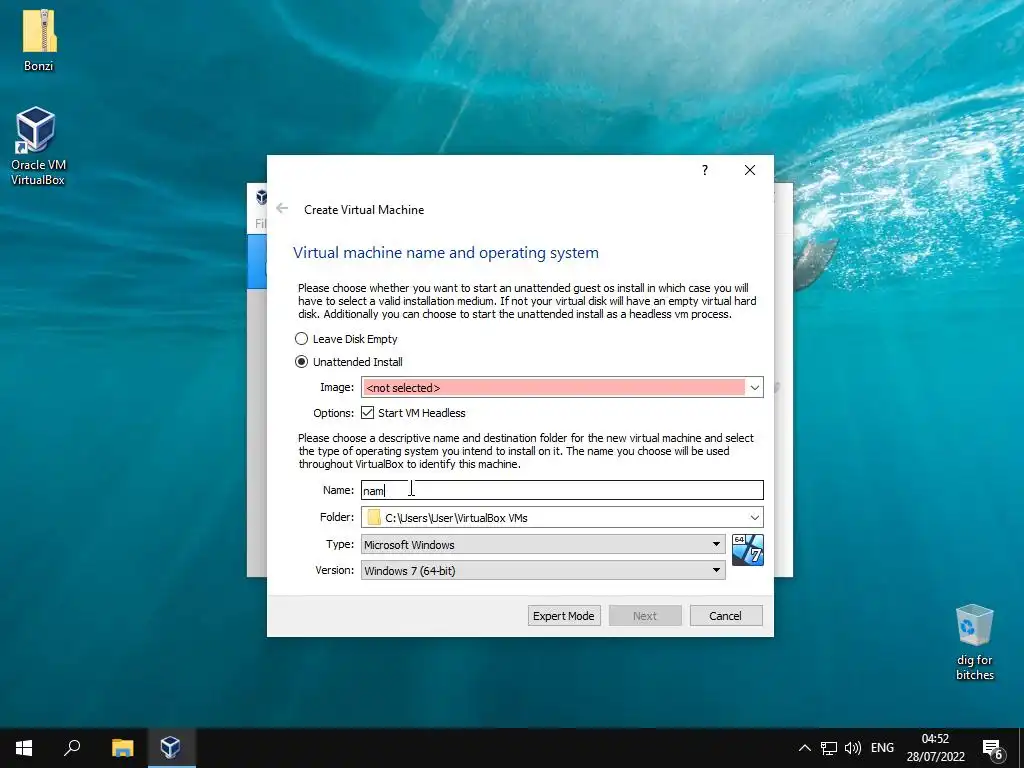Open the Windows Start menu
The width and height of the screenshot is (1024, 768).
coord(24,748)
